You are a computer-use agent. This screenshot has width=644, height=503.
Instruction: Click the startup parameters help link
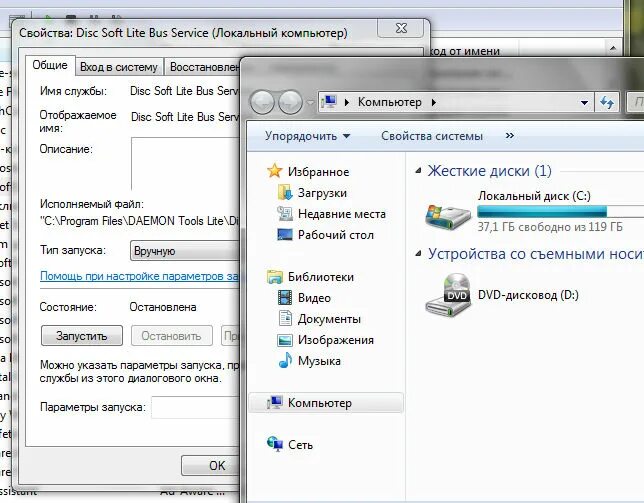tap(140, 276)
